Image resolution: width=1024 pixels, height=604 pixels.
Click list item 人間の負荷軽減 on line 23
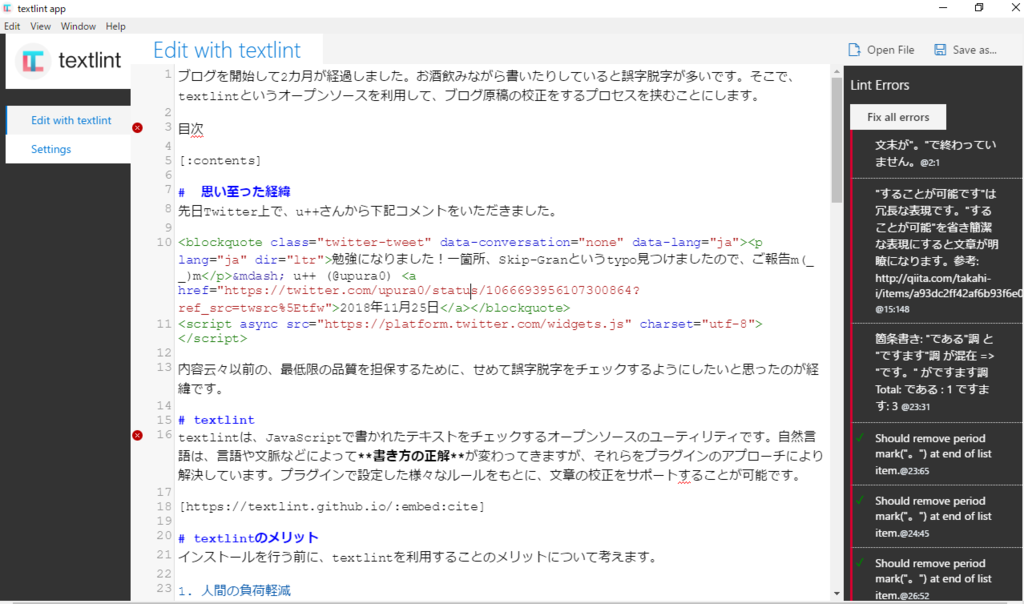tap(246, 590)
